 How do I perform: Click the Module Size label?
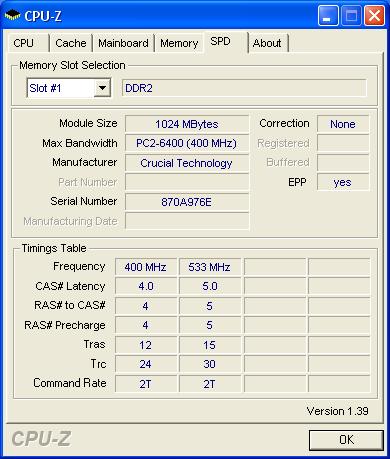click(x=88, y=123)
